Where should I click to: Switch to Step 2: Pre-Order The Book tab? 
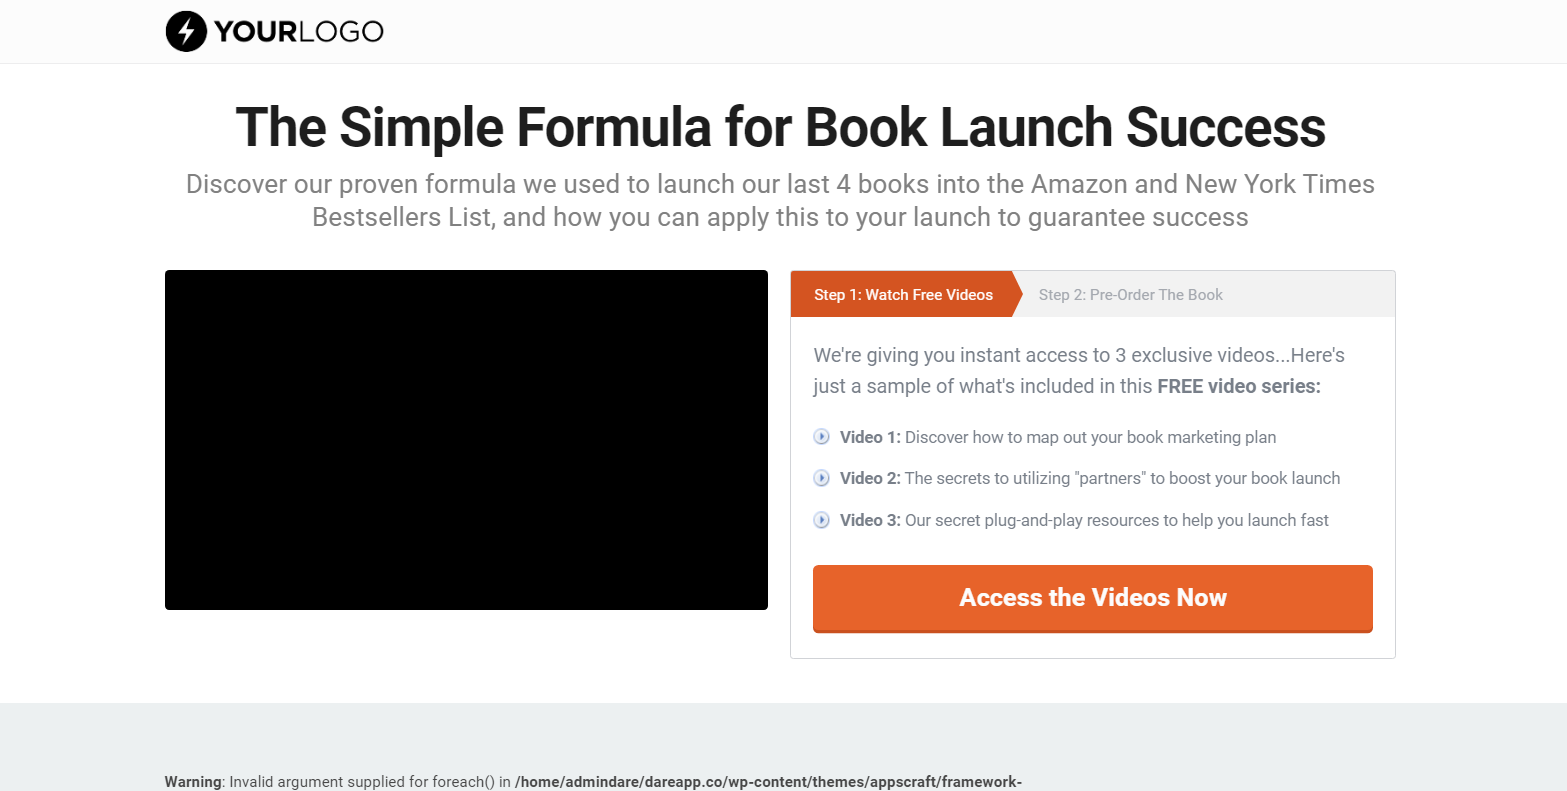point(1131,294)
